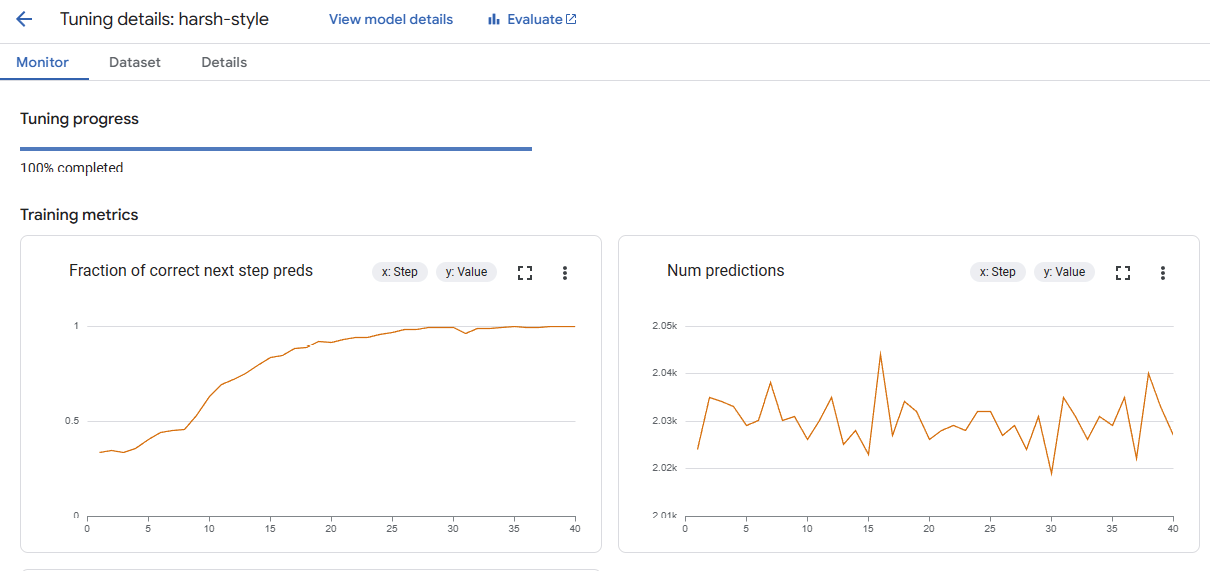Click the Tuning progress bar
Viewport: 1210px width, 571px height.
pyautogui.click(x=276, y=149)
